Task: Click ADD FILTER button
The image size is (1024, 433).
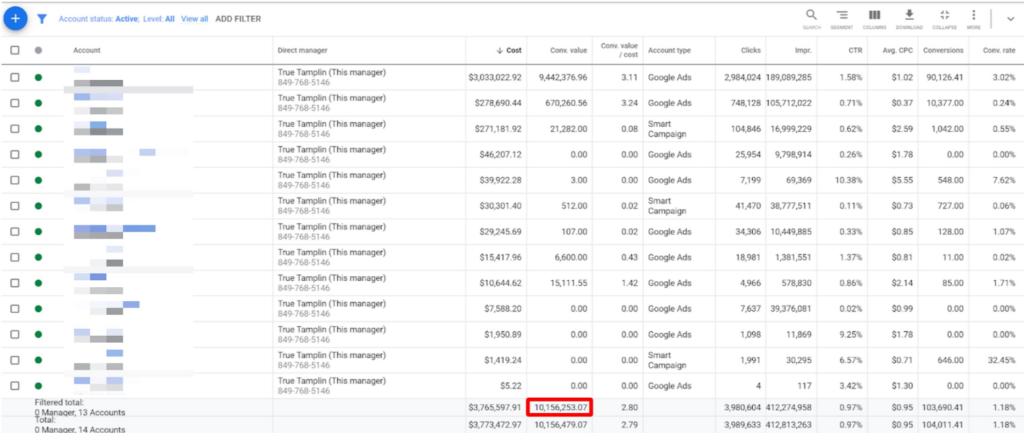Action: coord(238,19)
